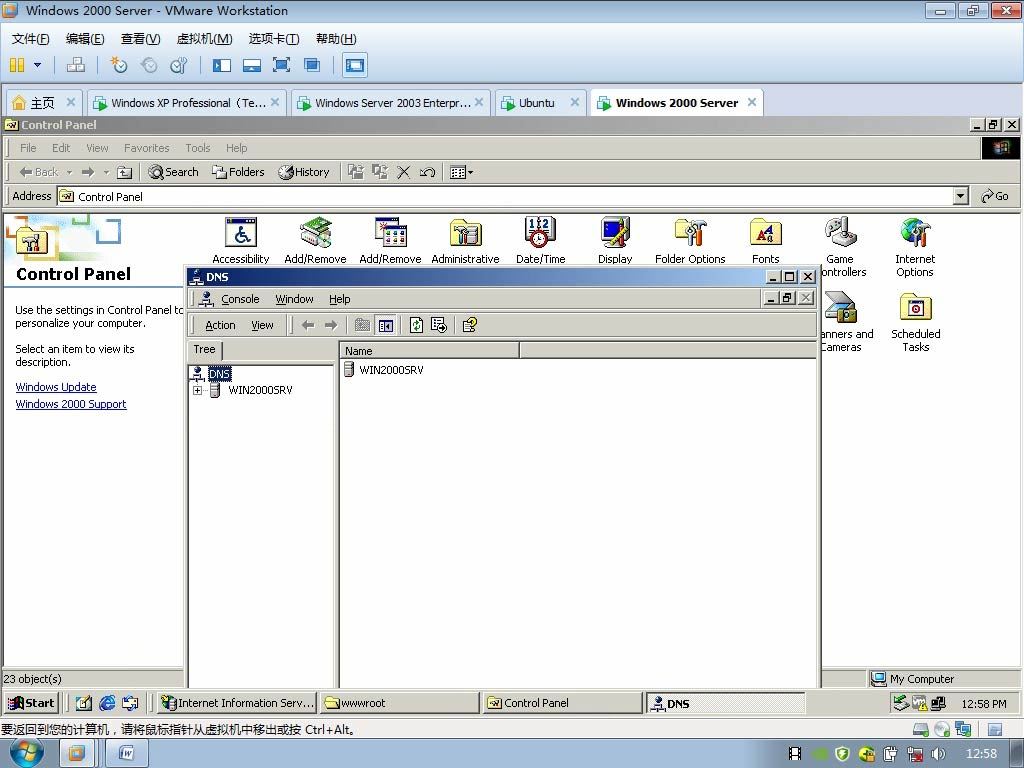Open Folder Options icon
The height and width of the screenshot is (768, 1024).
690,240
